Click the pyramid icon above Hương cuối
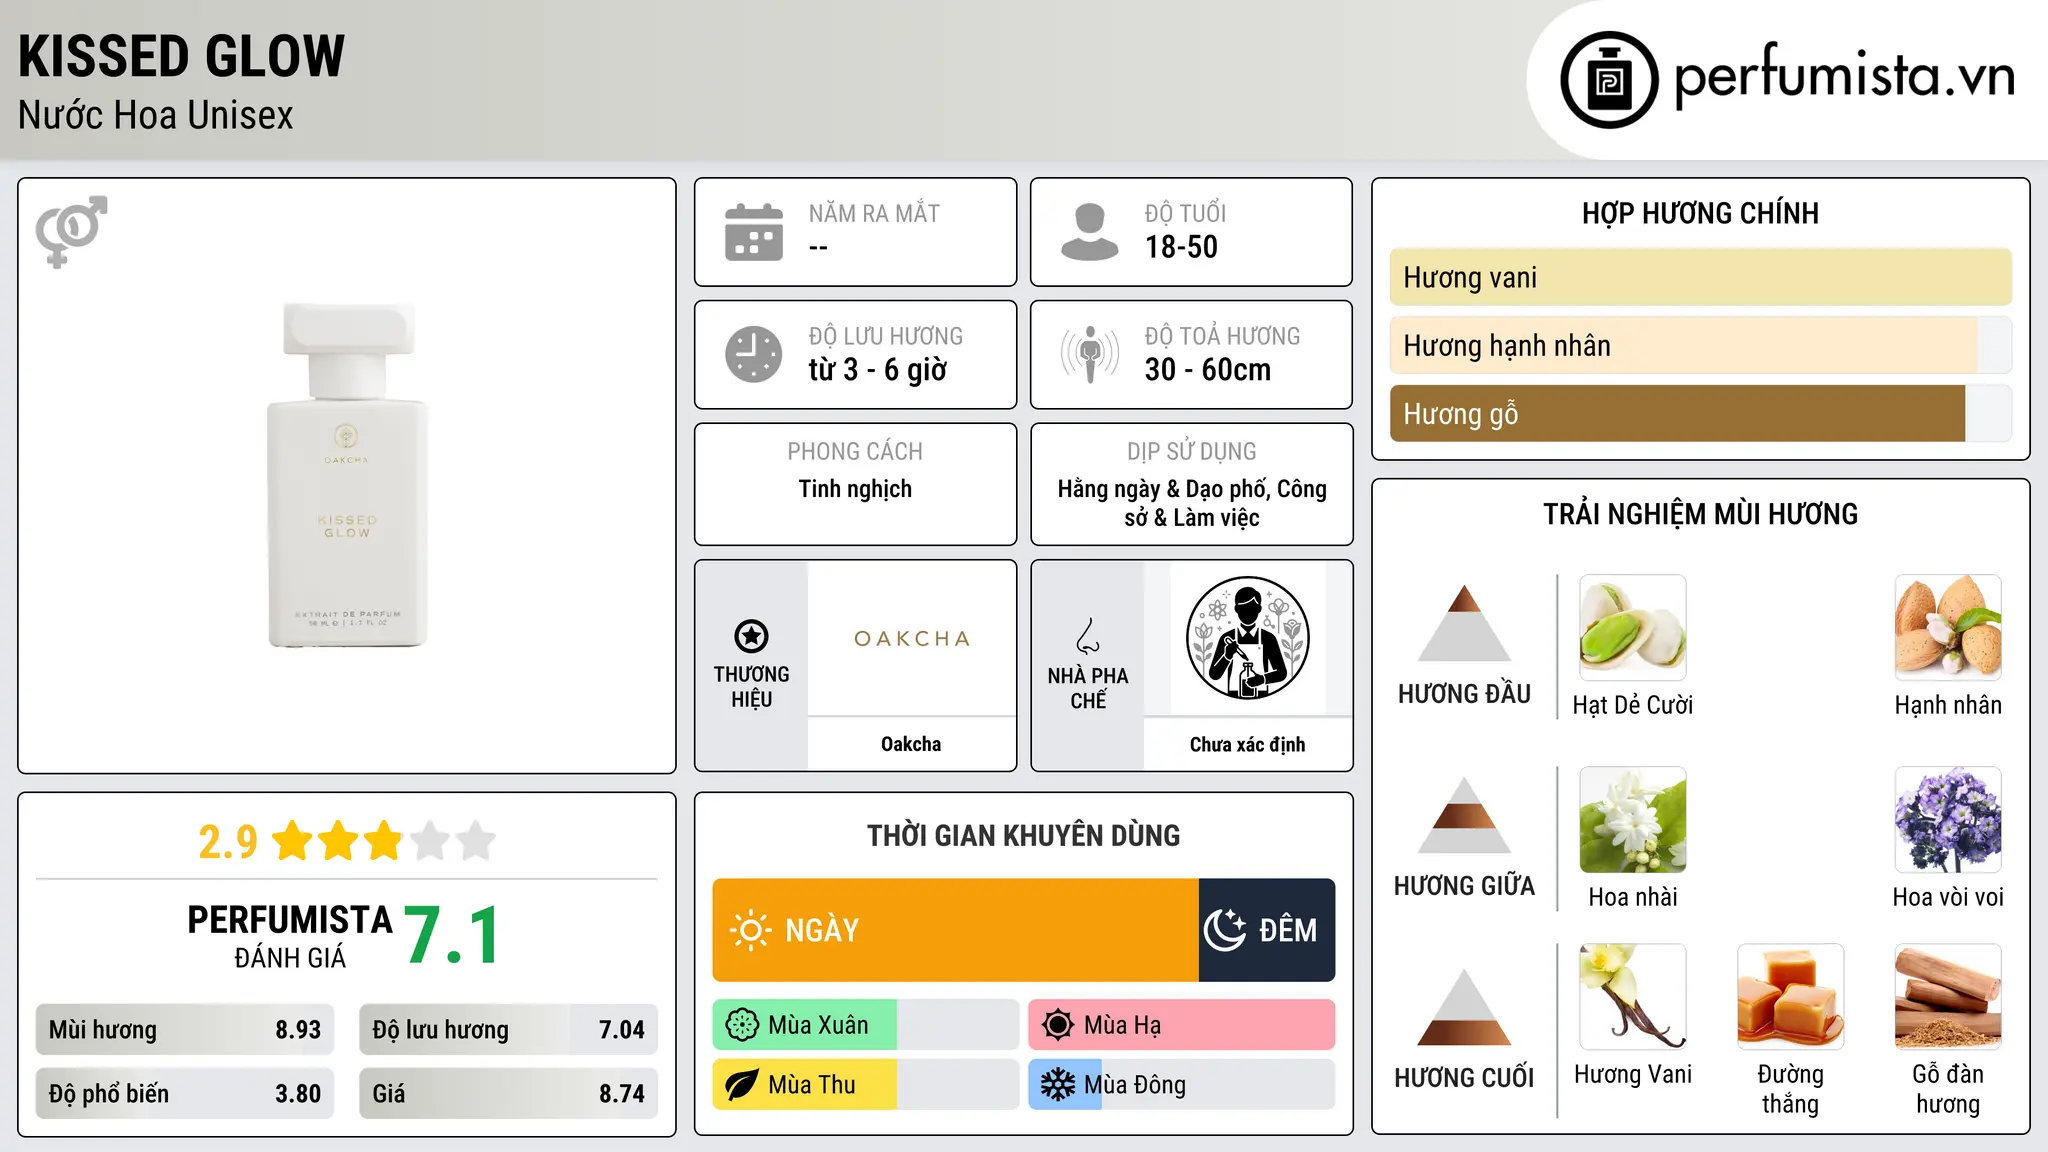Viewport: 2048px width, 1152px height. [x=1464, y=1007]
